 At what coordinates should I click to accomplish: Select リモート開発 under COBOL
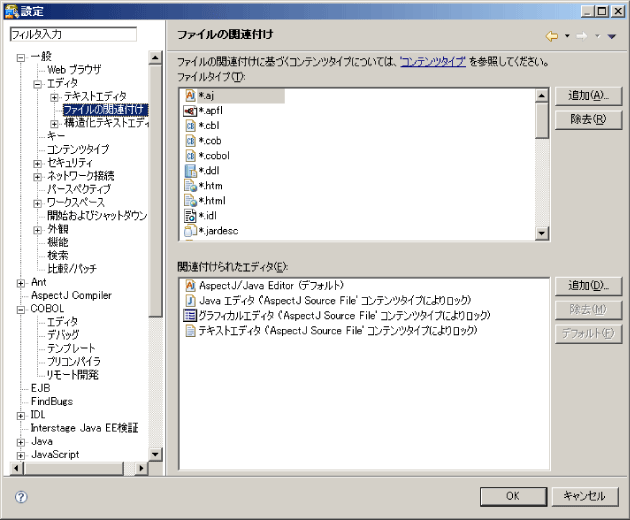(x=72, y=375)
